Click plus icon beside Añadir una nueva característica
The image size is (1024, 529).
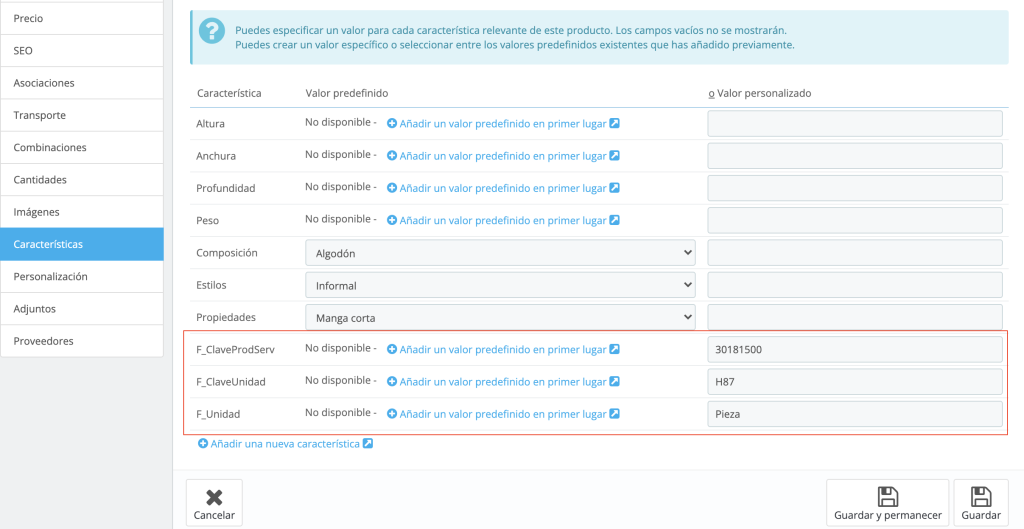point(203,443)
